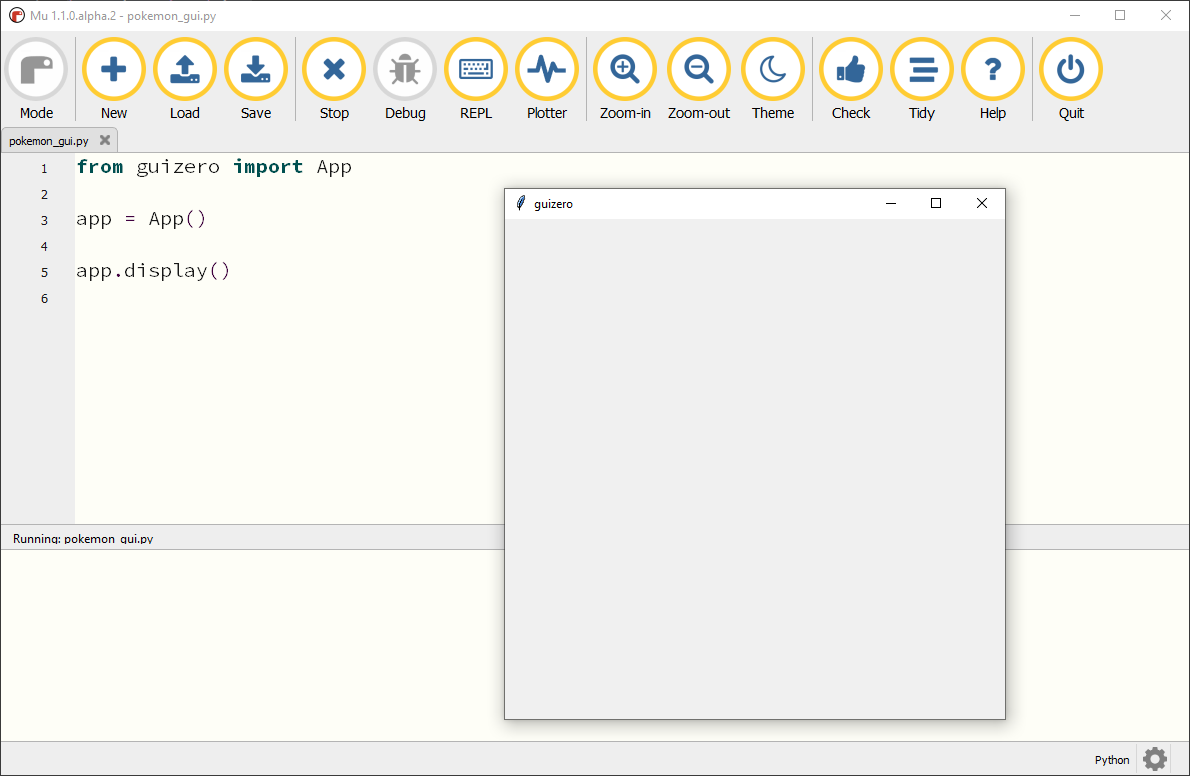1190x776 pixels.
Task: Click the guizero window feather icon
Action: 521,203
